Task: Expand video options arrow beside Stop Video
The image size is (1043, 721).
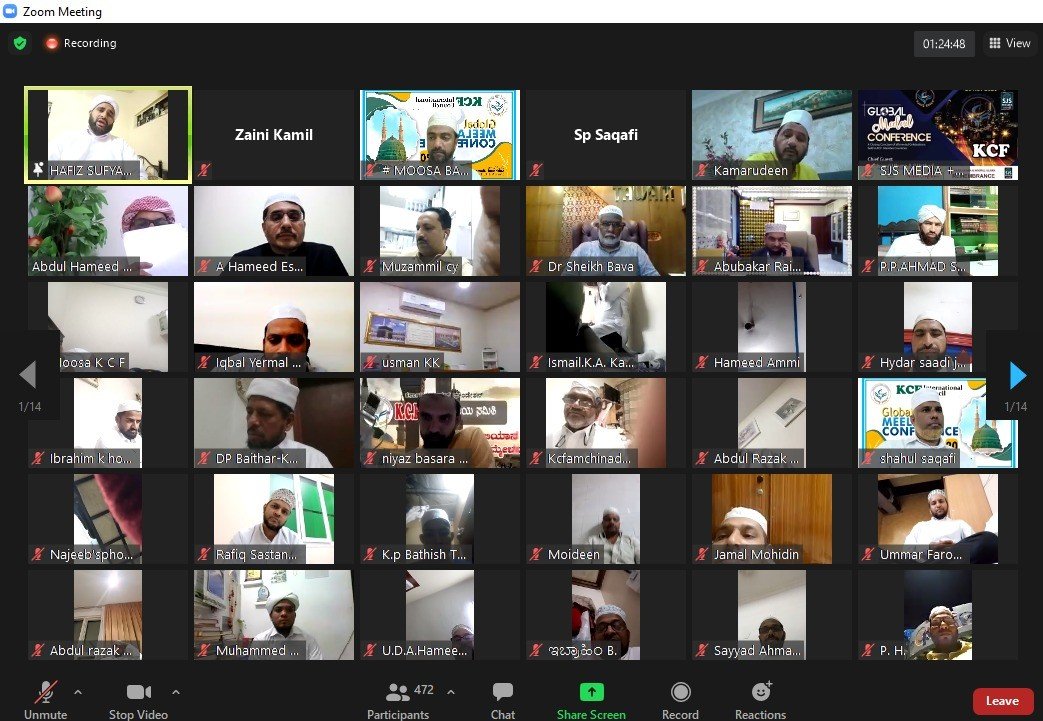Action: 176,691
